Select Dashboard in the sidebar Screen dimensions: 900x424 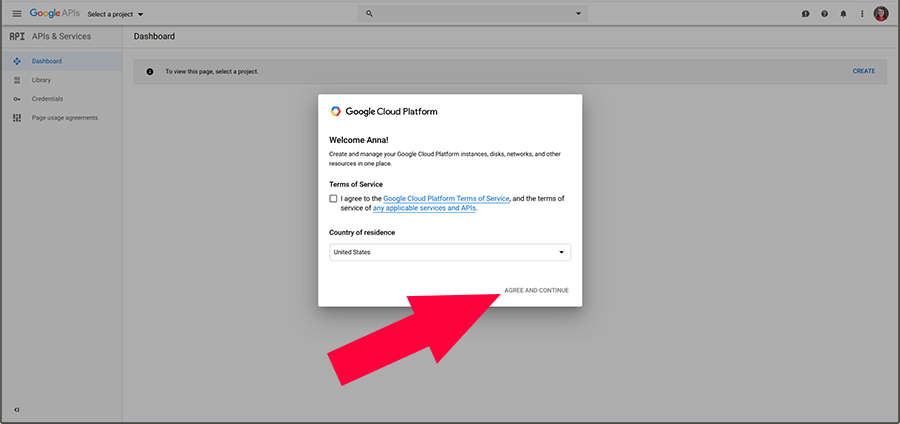coord(61,61)
